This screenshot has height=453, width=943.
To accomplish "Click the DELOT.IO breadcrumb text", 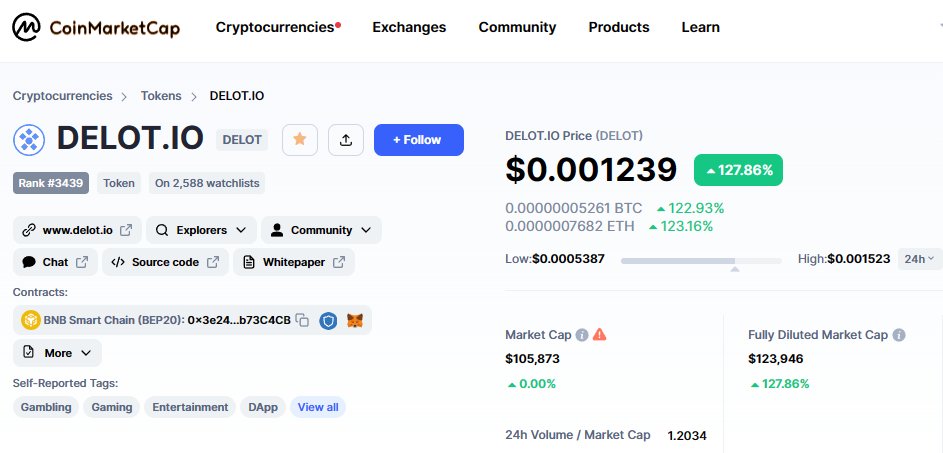I will click(x=236, y=96).
